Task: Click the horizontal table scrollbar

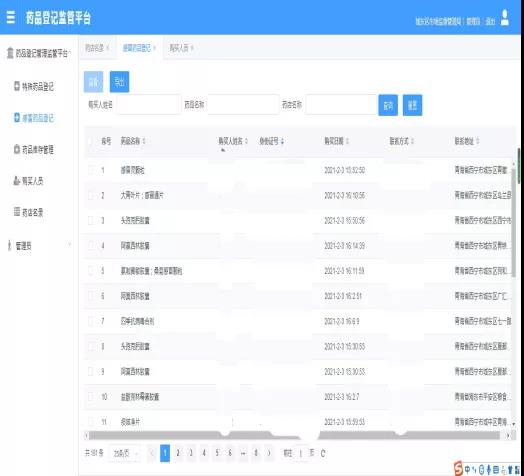Action: click(x=294, y=435)
